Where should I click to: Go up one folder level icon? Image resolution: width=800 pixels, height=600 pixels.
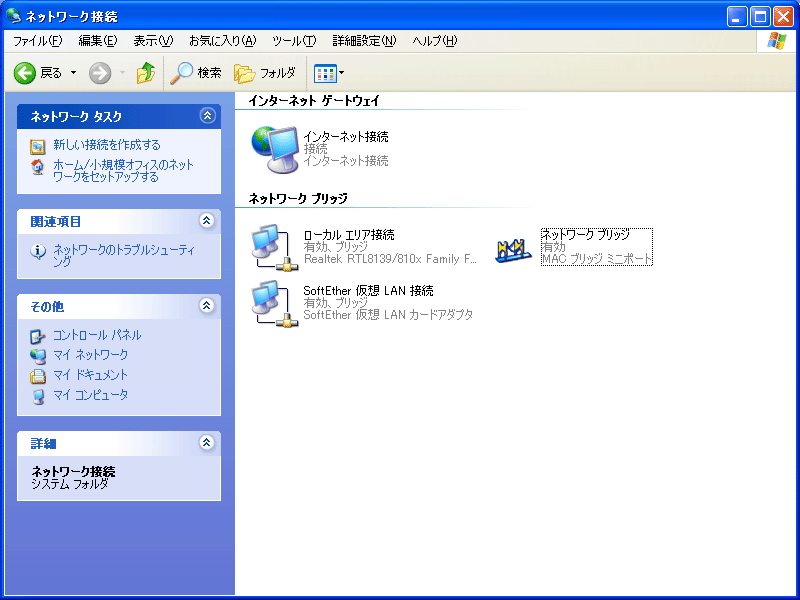pyautogui.click(x=145, y=73)
